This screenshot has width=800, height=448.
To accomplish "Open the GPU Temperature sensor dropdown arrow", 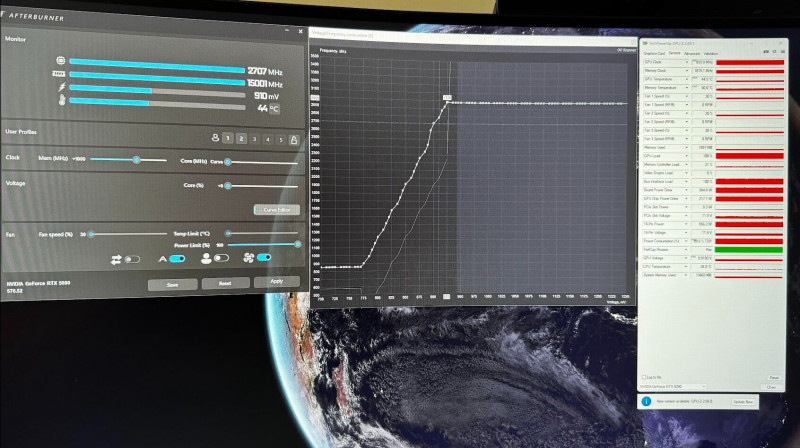I will pos(687,79).
